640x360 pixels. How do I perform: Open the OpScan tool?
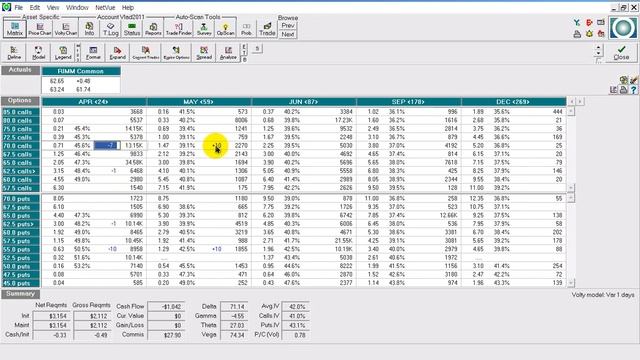pos(225,29)
